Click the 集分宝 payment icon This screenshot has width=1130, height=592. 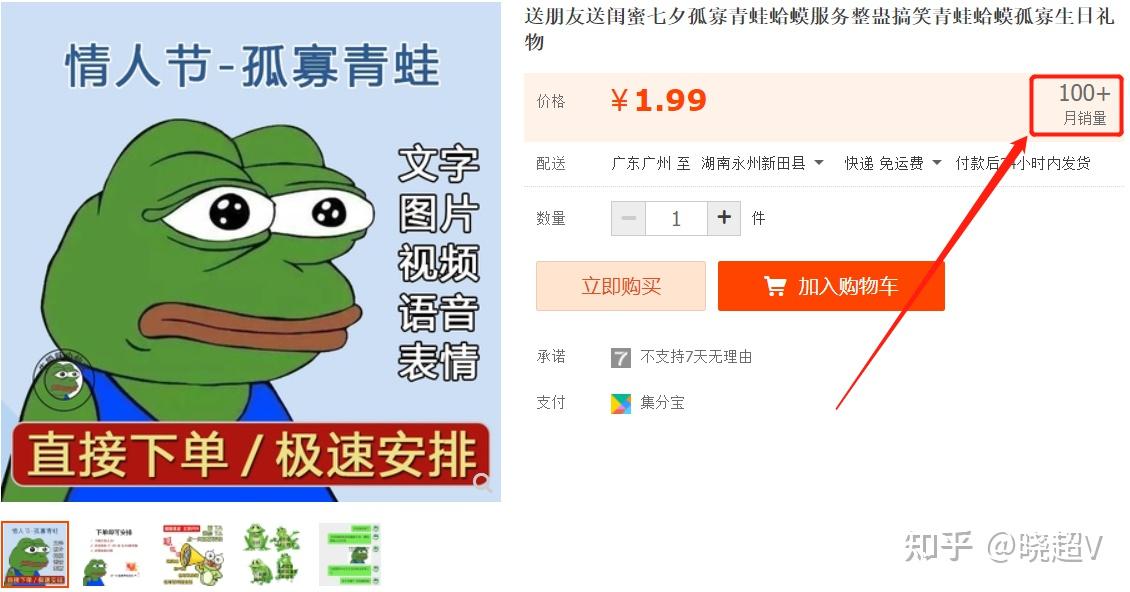(x=620, y=403)
